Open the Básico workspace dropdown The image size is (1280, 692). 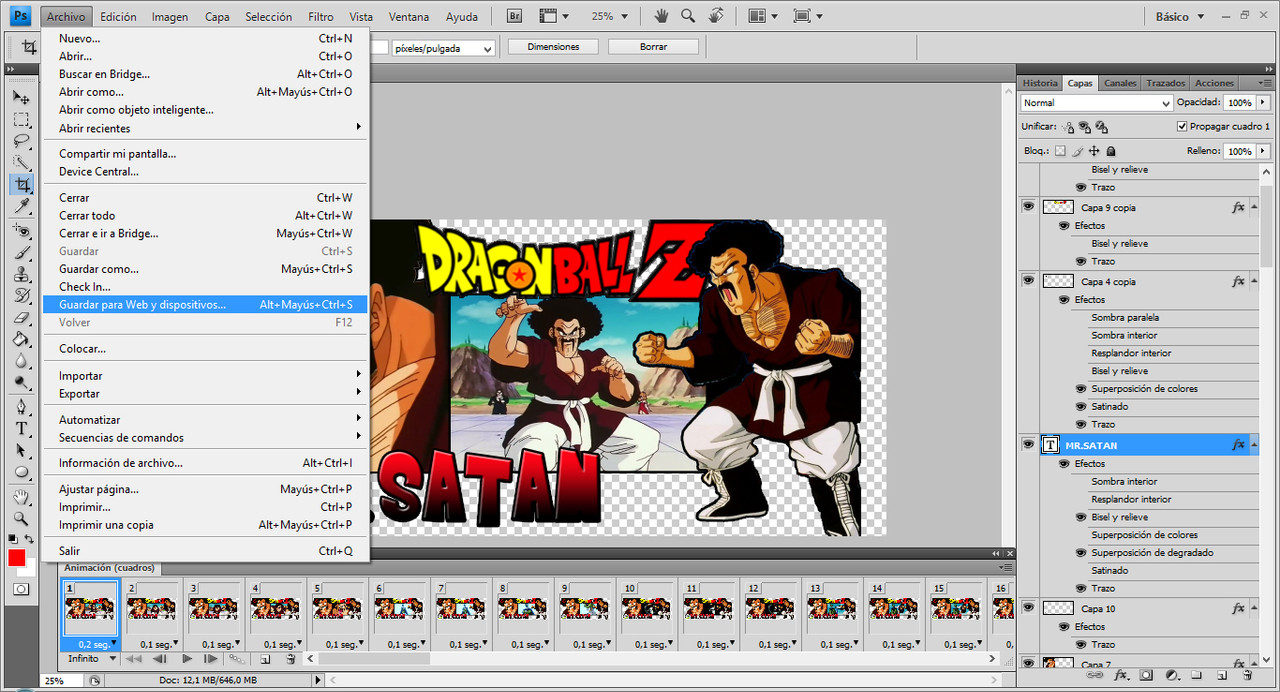click(1180, 17)
